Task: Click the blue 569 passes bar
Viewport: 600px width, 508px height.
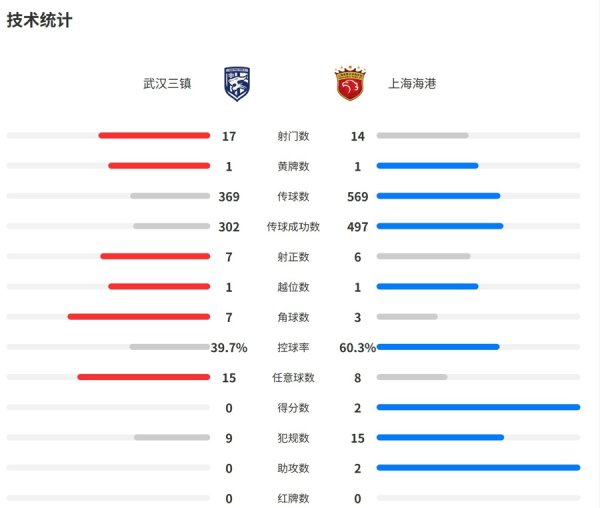Action: pyautogui.click(x=439, y=196)
